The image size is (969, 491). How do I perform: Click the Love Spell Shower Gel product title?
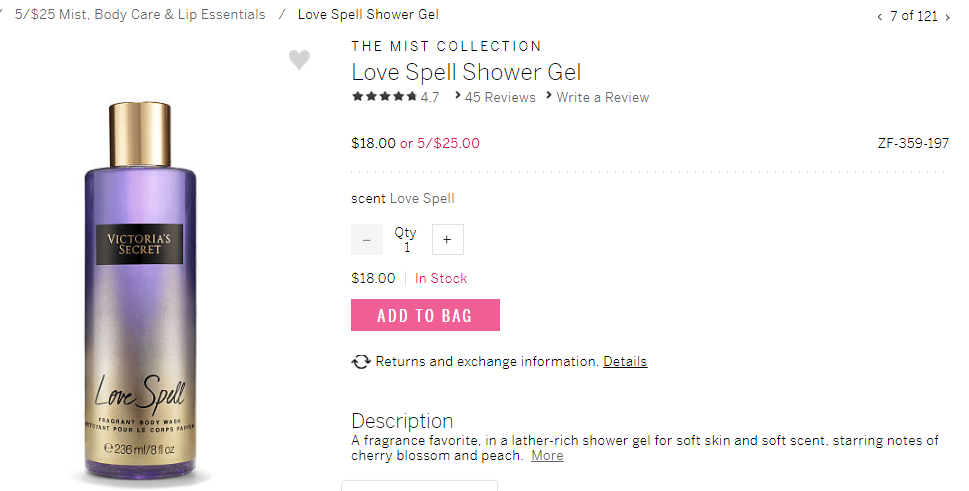click(466, 72)
